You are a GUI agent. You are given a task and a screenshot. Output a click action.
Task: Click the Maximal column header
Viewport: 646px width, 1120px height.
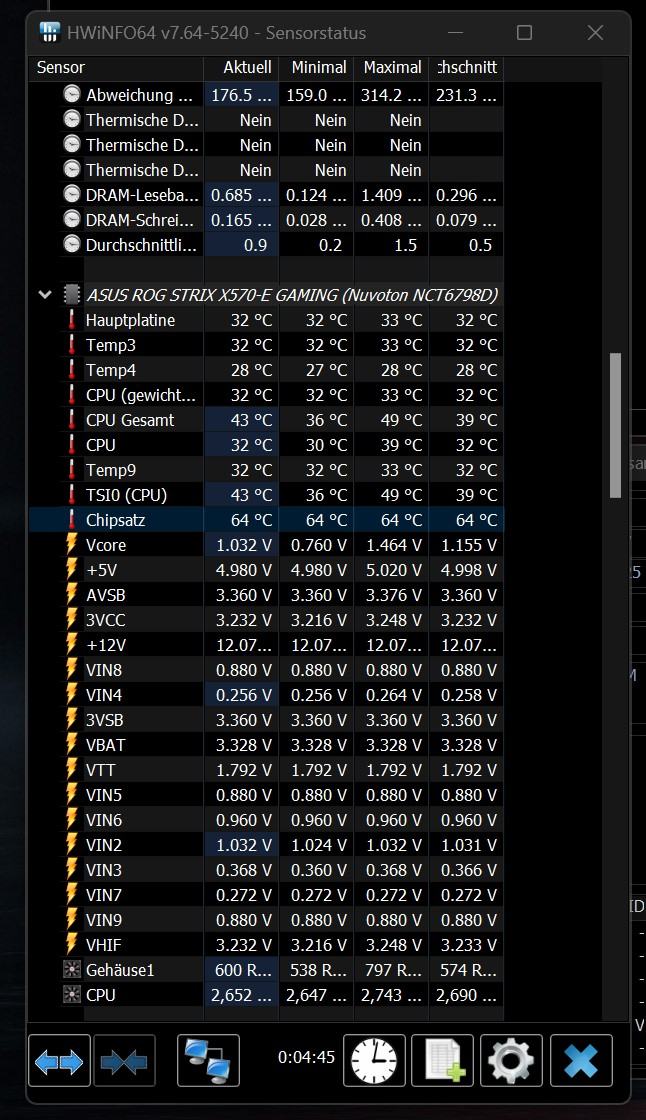tap(391, 68)
